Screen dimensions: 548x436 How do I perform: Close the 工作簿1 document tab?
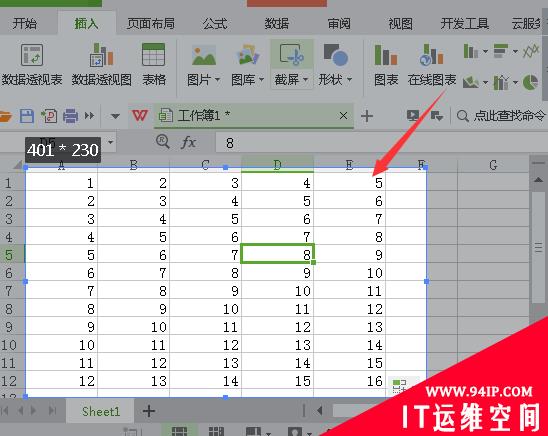343,116
